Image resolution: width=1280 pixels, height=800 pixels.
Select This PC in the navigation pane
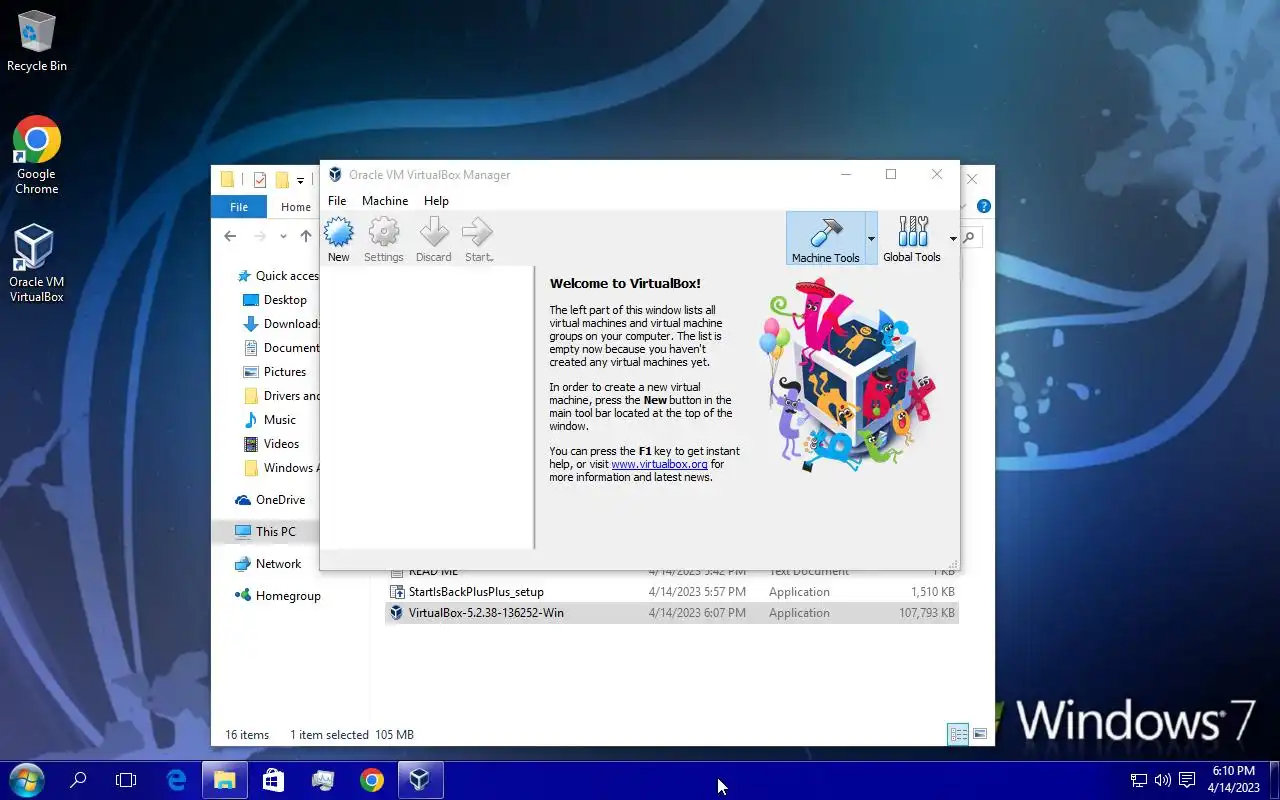[x=266, y=532]
